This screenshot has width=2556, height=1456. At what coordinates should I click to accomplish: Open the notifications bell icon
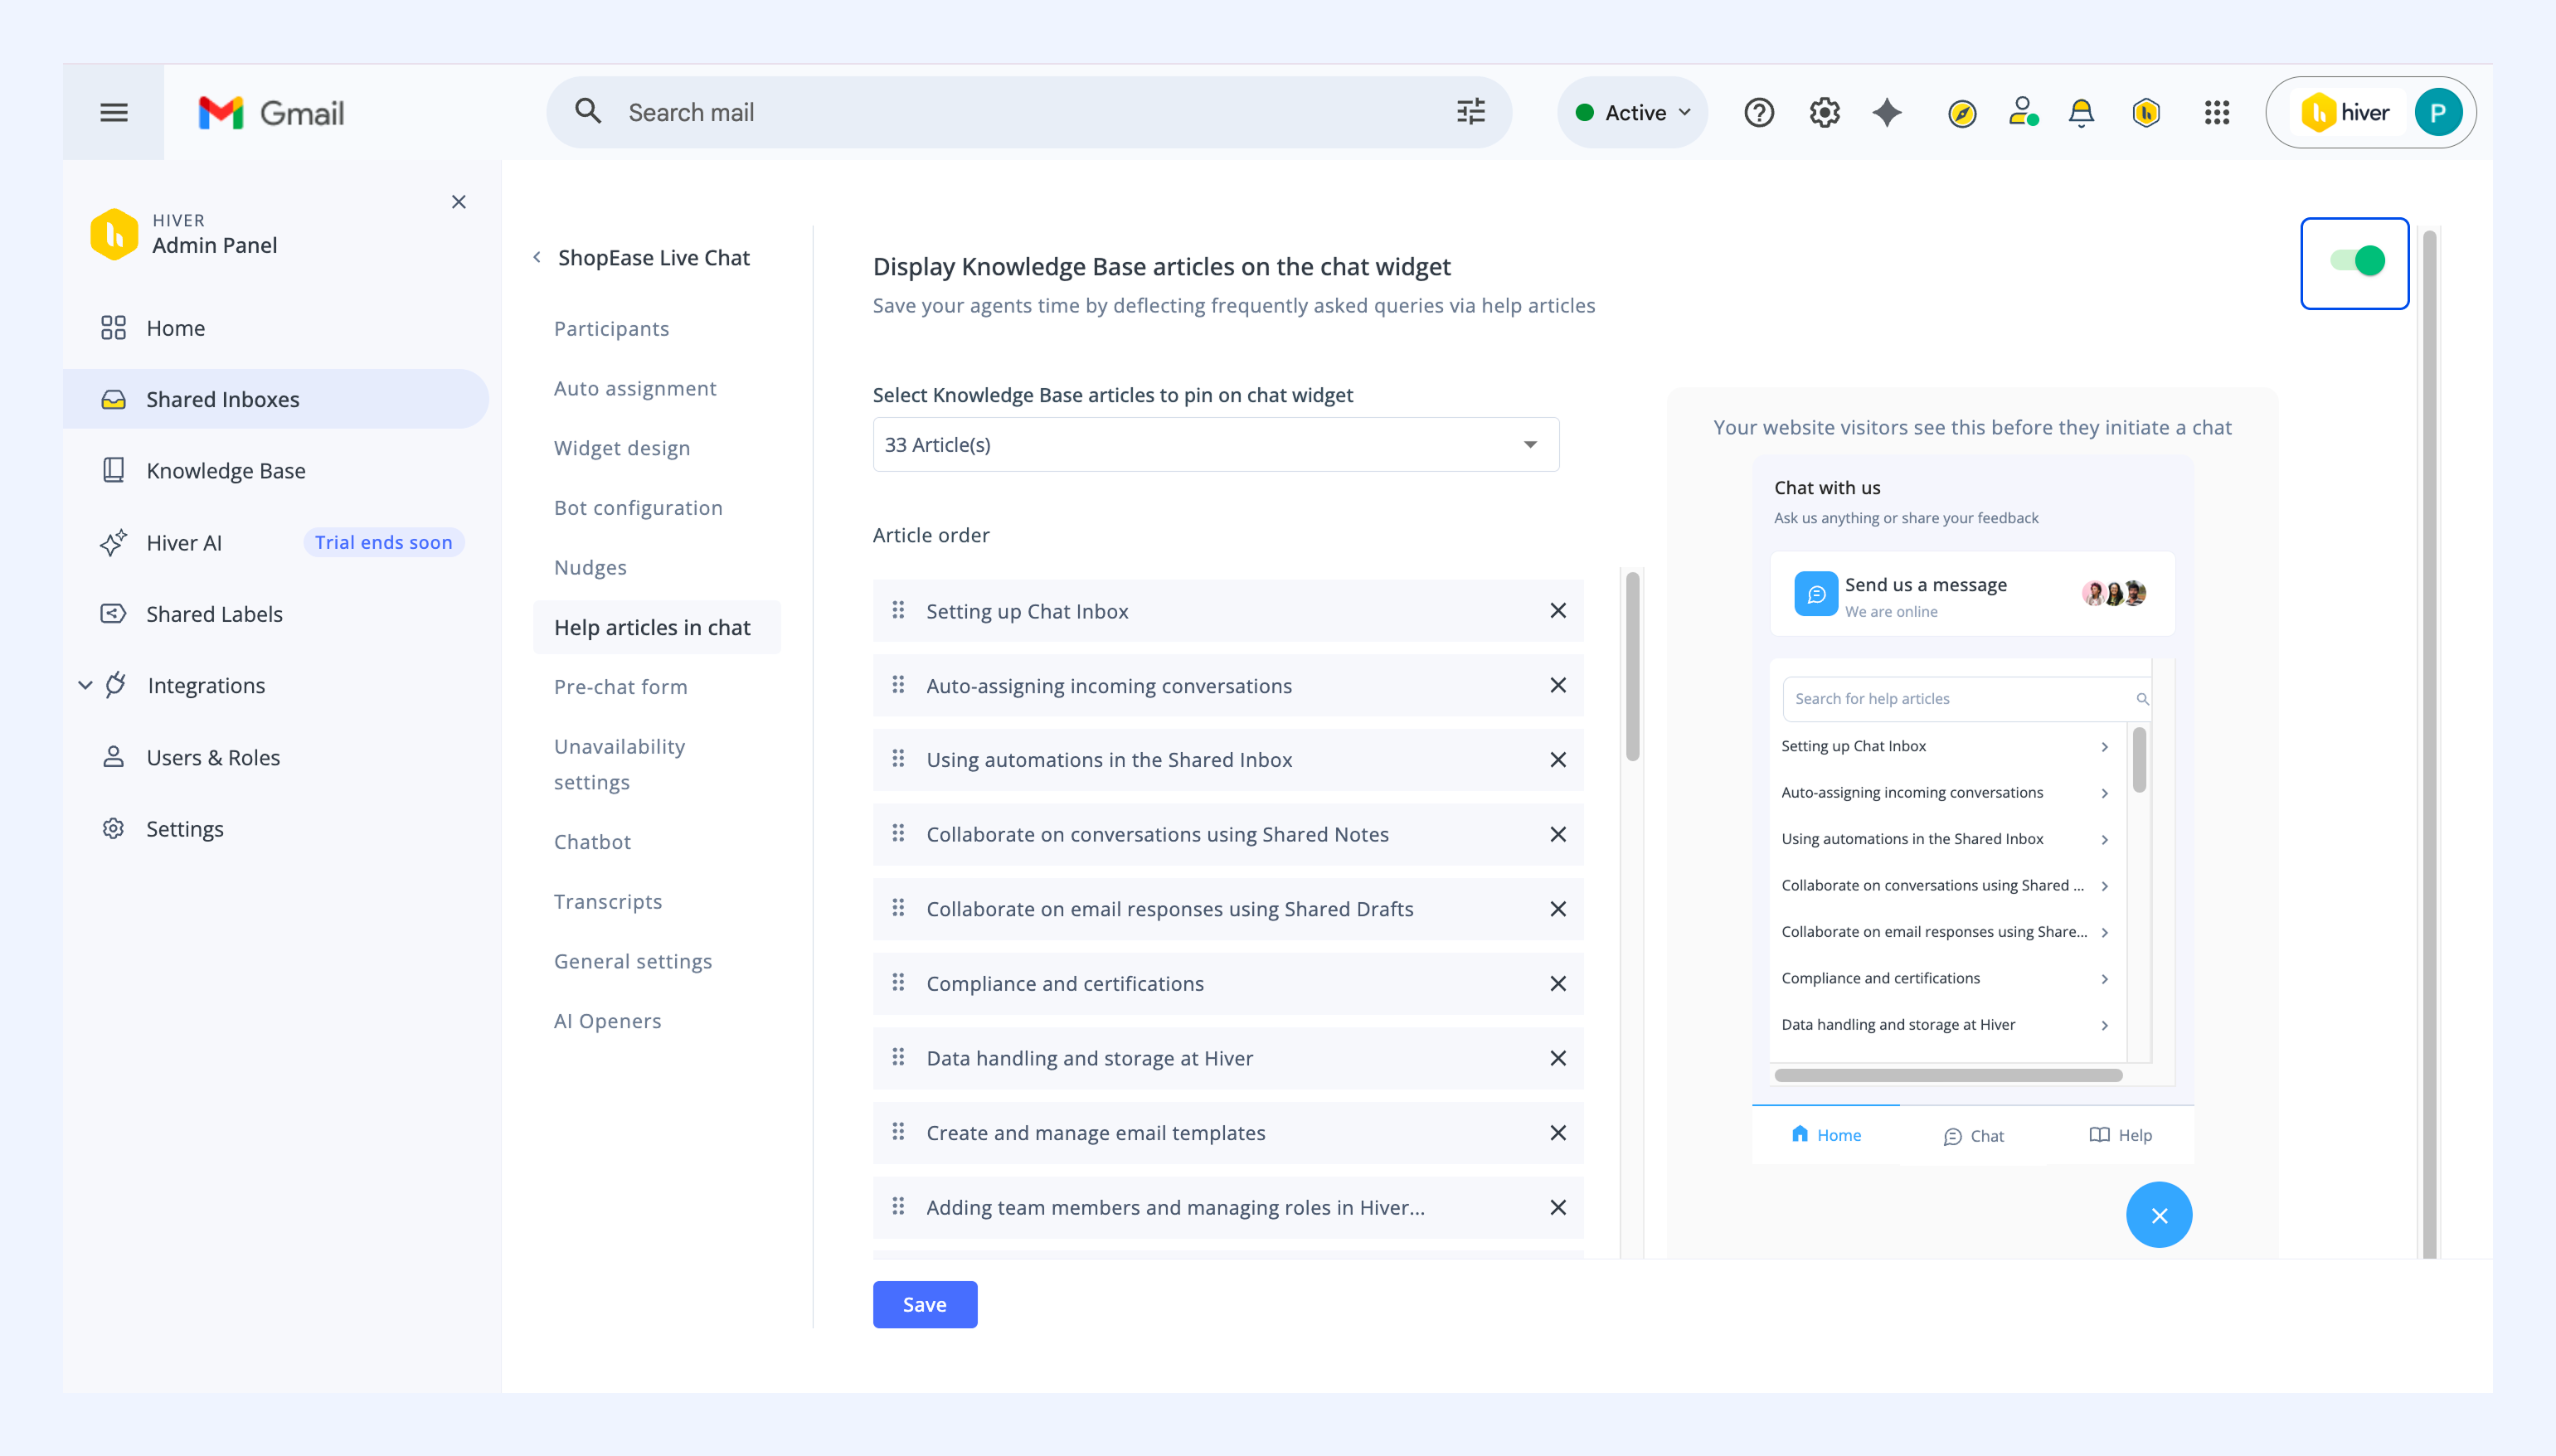pos(2081,113)
